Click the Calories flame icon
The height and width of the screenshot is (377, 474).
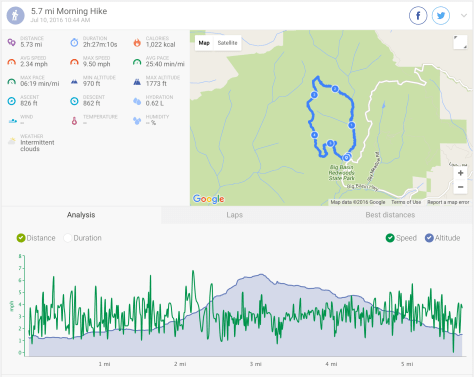tap(137, 42)
